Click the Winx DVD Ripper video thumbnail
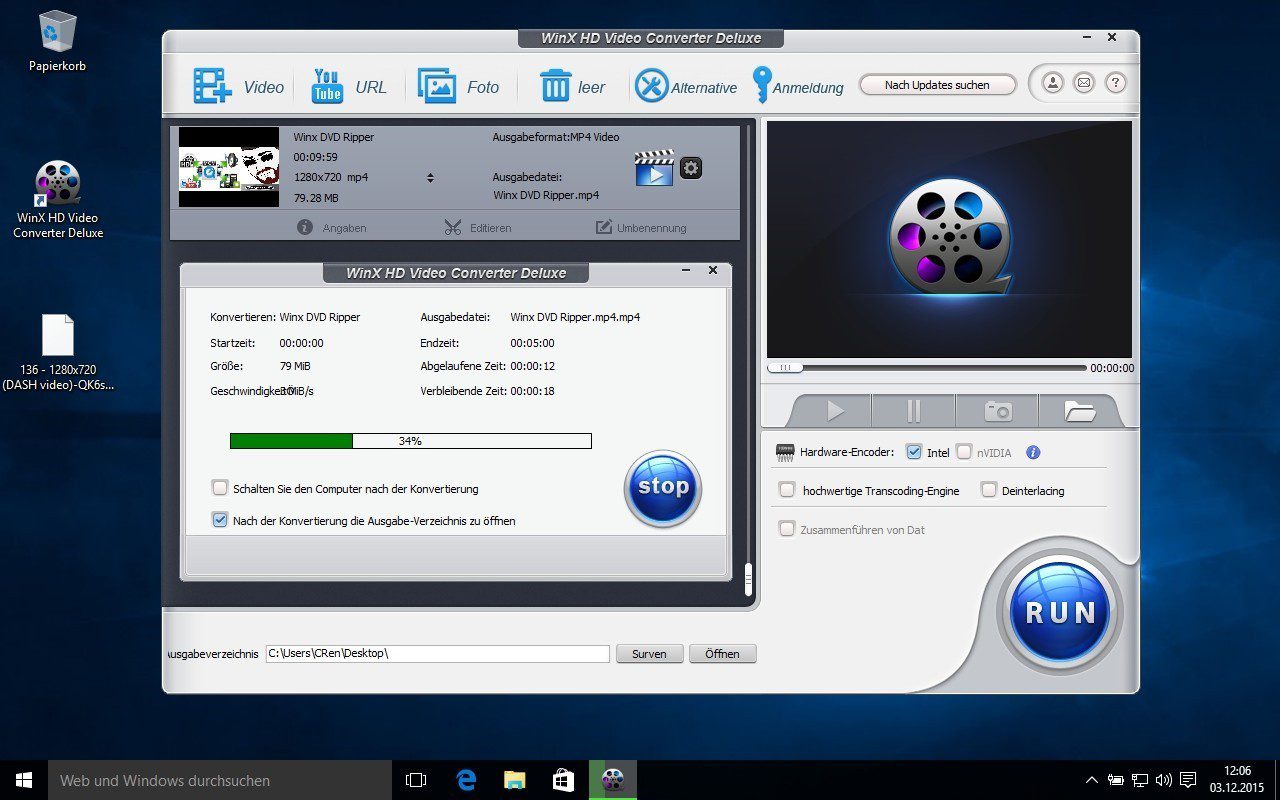 (x=229, y=166)
